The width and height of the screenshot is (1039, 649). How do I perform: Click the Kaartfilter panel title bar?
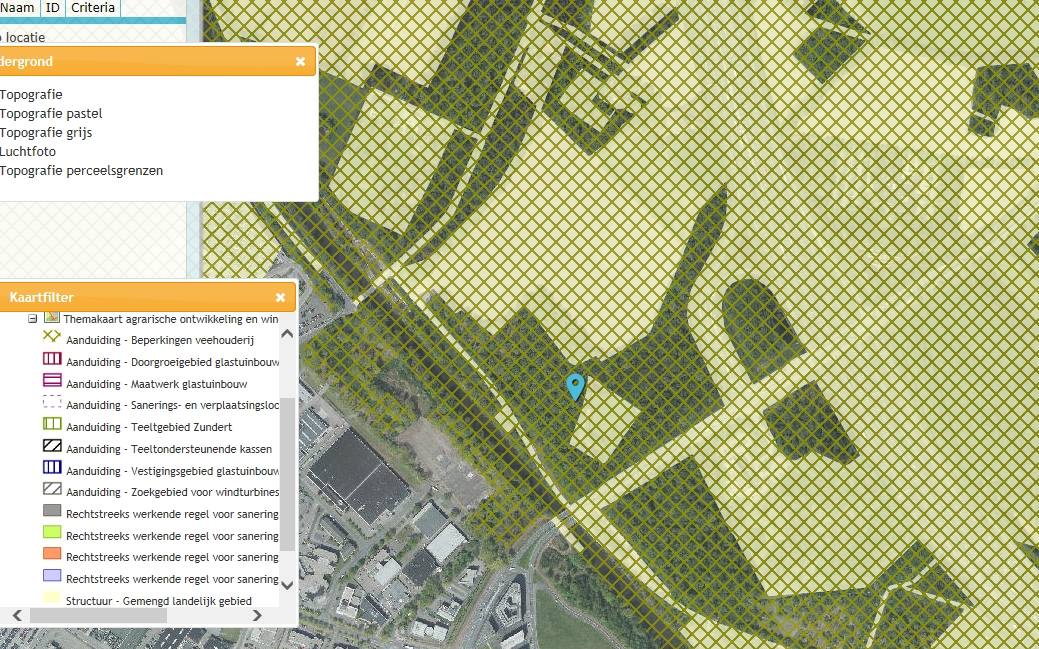[x=147, y=297]
